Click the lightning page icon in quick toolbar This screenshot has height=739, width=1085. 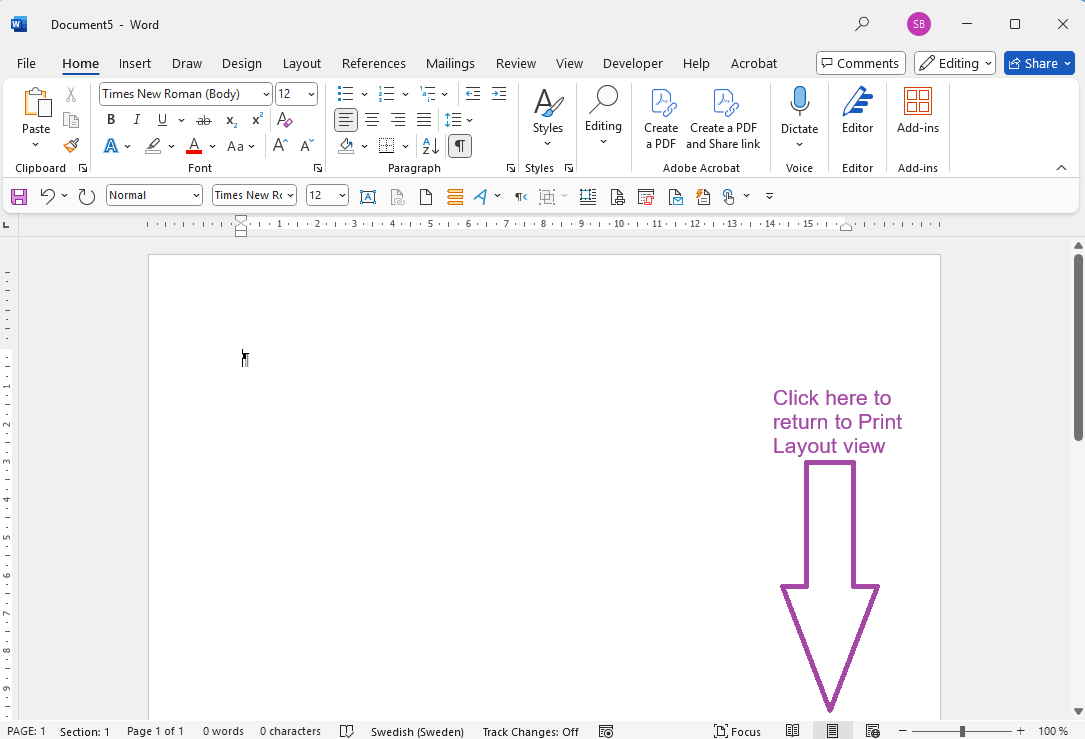coord(703,197)
